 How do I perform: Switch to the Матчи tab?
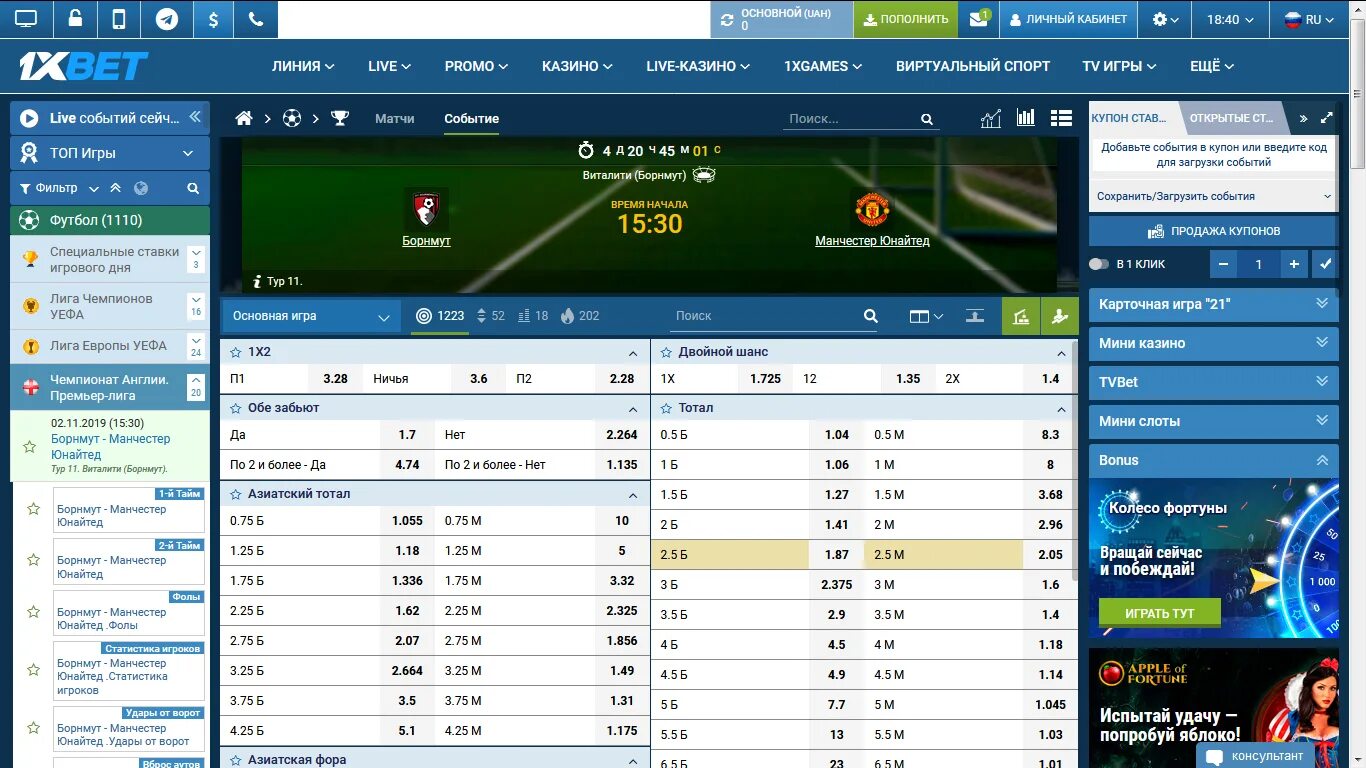point(395,118)
